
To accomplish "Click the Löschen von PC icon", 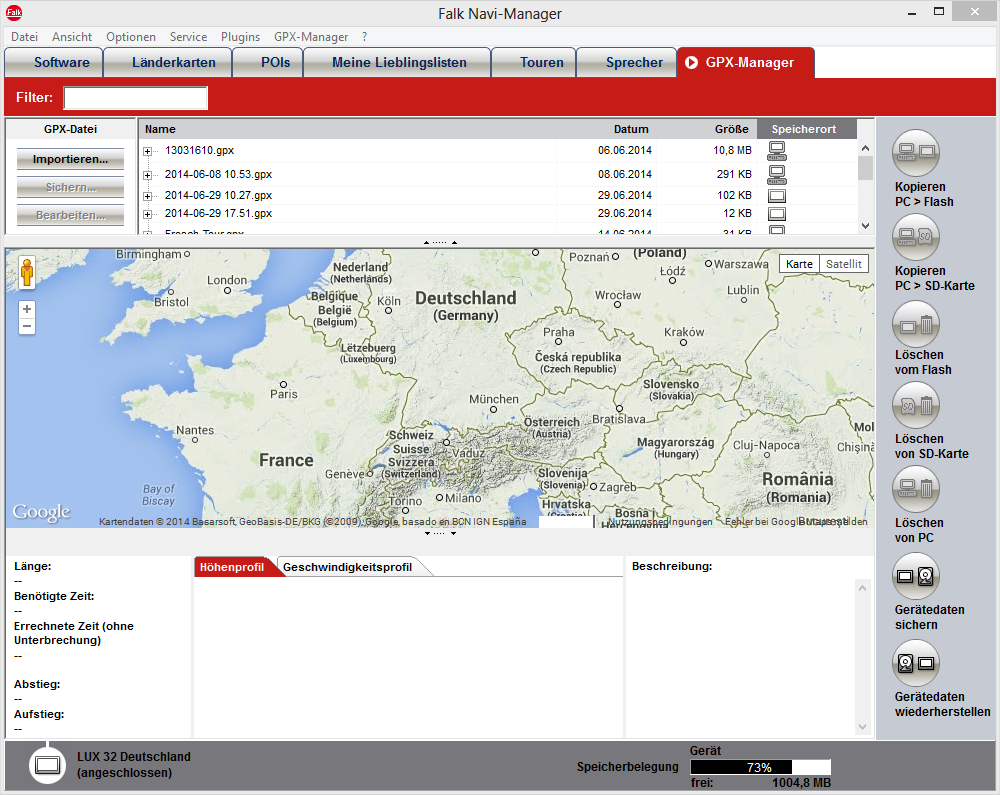I will (915, 489).
